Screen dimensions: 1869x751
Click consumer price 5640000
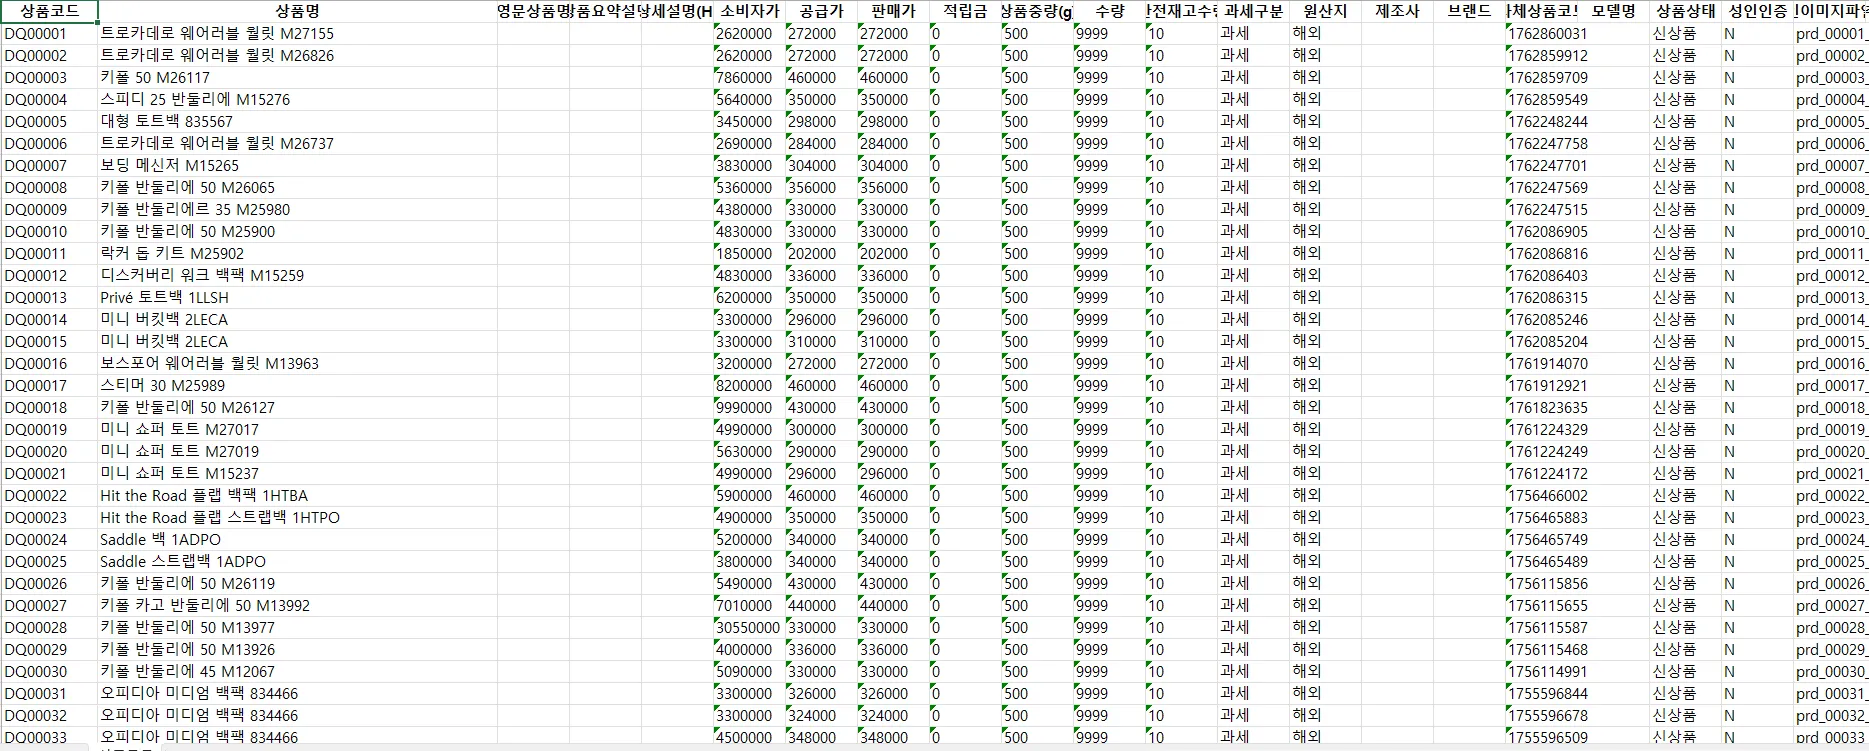[749, 99]
